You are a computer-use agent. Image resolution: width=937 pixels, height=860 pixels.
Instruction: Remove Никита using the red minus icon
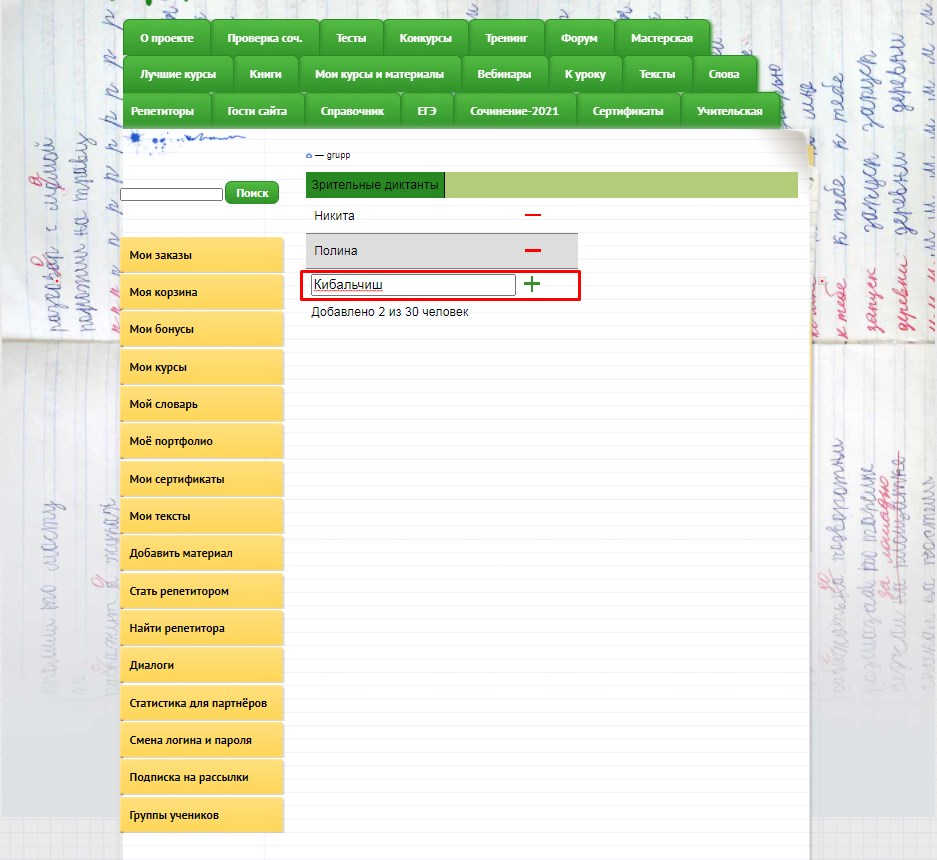(x=533, y=215)
